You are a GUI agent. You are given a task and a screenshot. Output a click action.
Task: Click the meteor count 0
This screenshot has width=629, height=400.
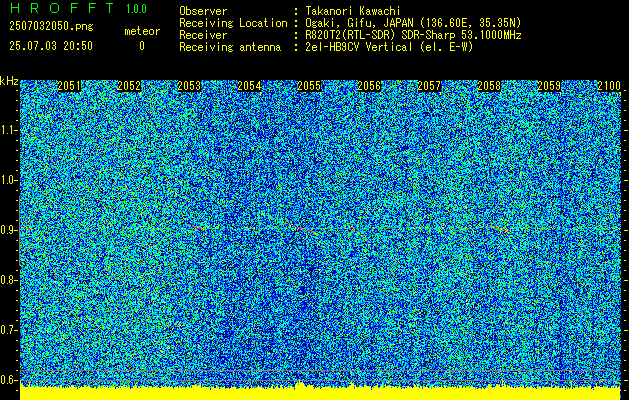point(142,46)
